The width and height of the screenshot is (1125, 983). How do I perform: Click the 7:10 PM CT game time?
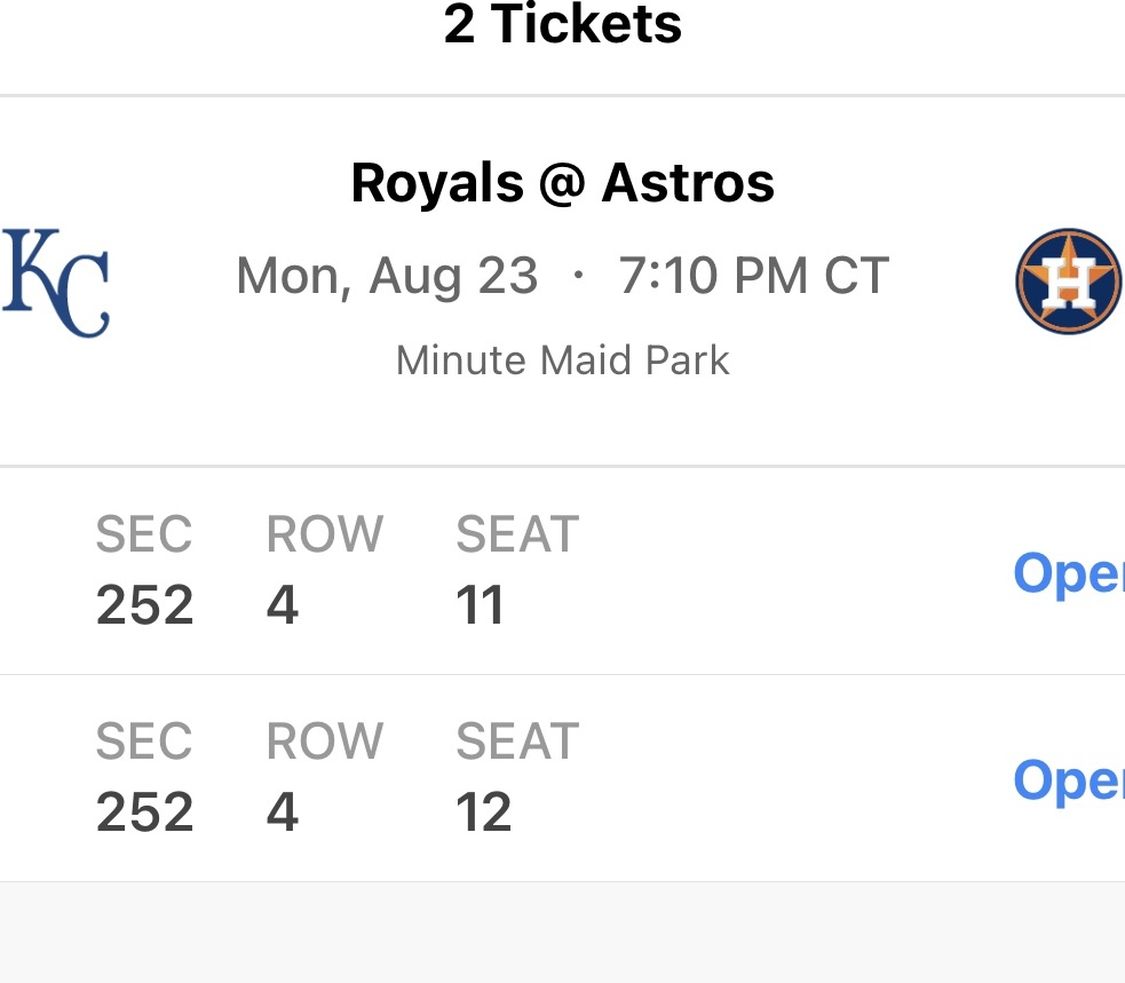754,276
